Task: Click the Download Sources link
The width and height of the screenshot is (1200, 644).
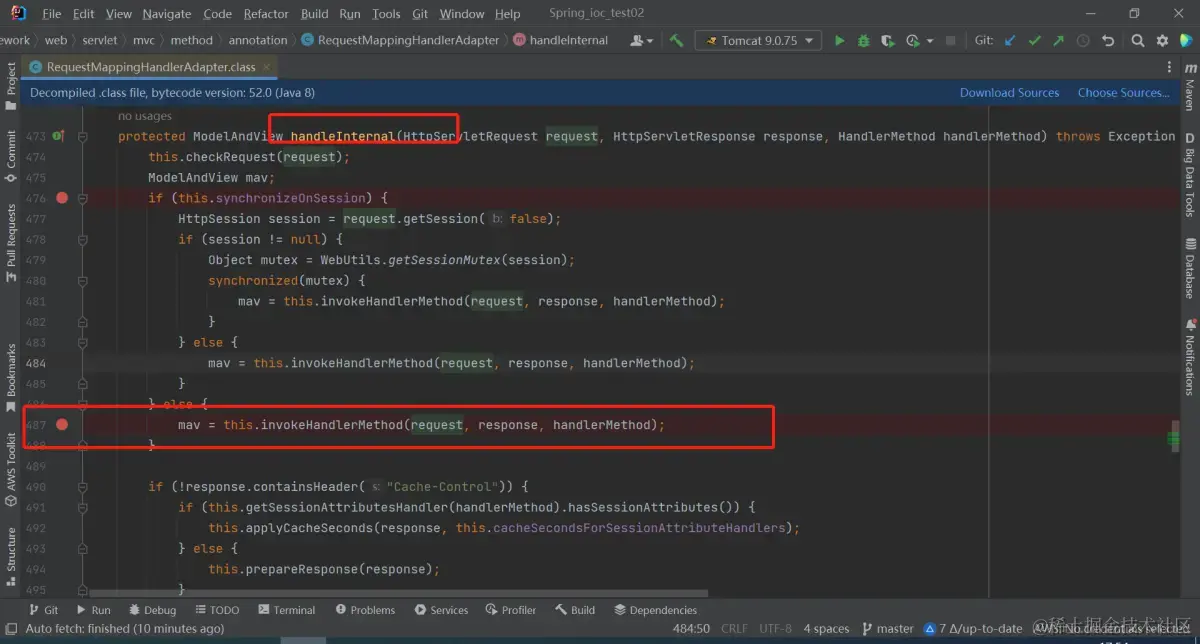Action: coord(1009,92)
